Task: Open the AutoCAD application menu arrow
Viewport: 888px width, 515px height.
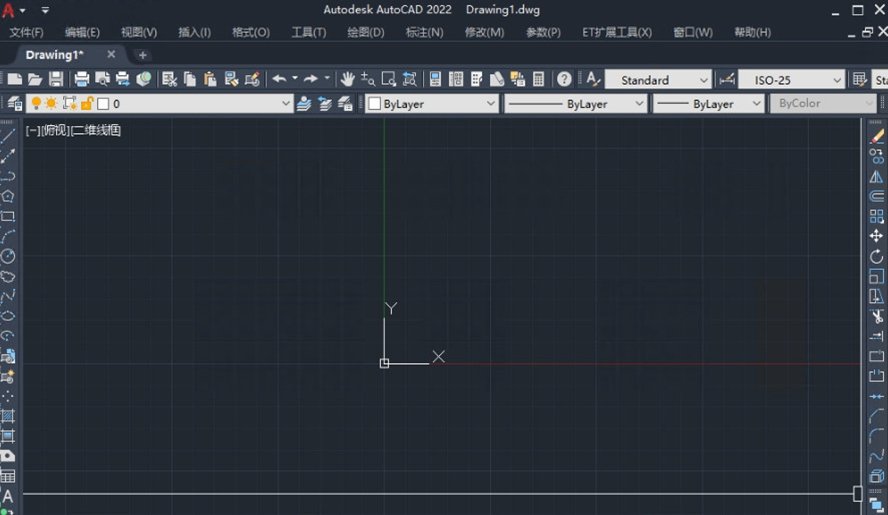Action: point(22,10)
